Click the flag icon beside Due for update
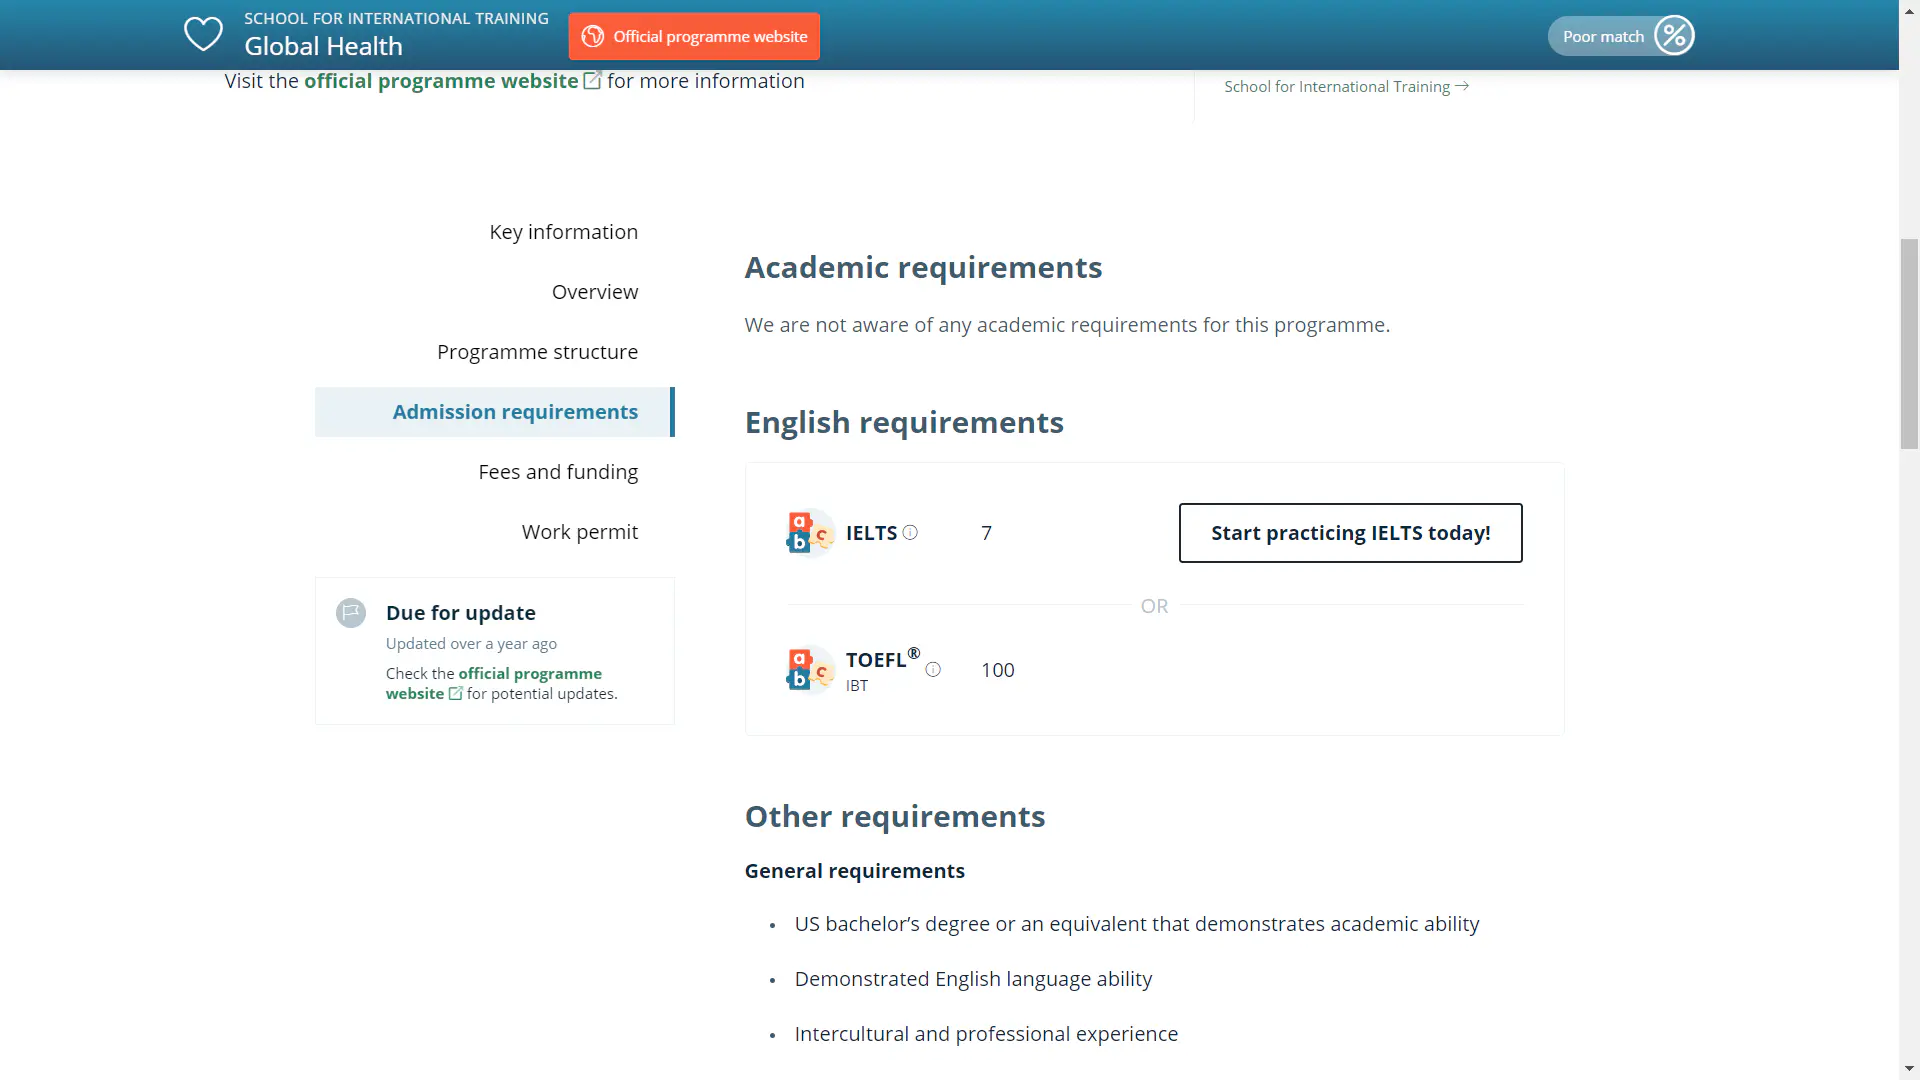Image resolution: width=1920 pixels, height=1080 pixels. pyautogui.click(x=350, y=613)
